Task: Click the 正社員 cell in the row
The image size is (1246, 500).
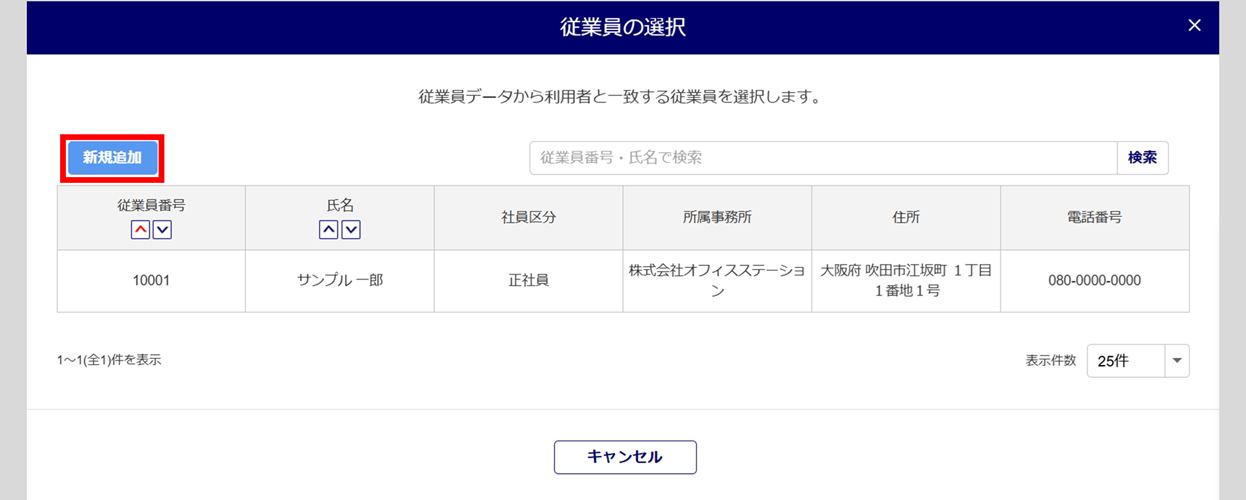Action: tap(528, 281)
